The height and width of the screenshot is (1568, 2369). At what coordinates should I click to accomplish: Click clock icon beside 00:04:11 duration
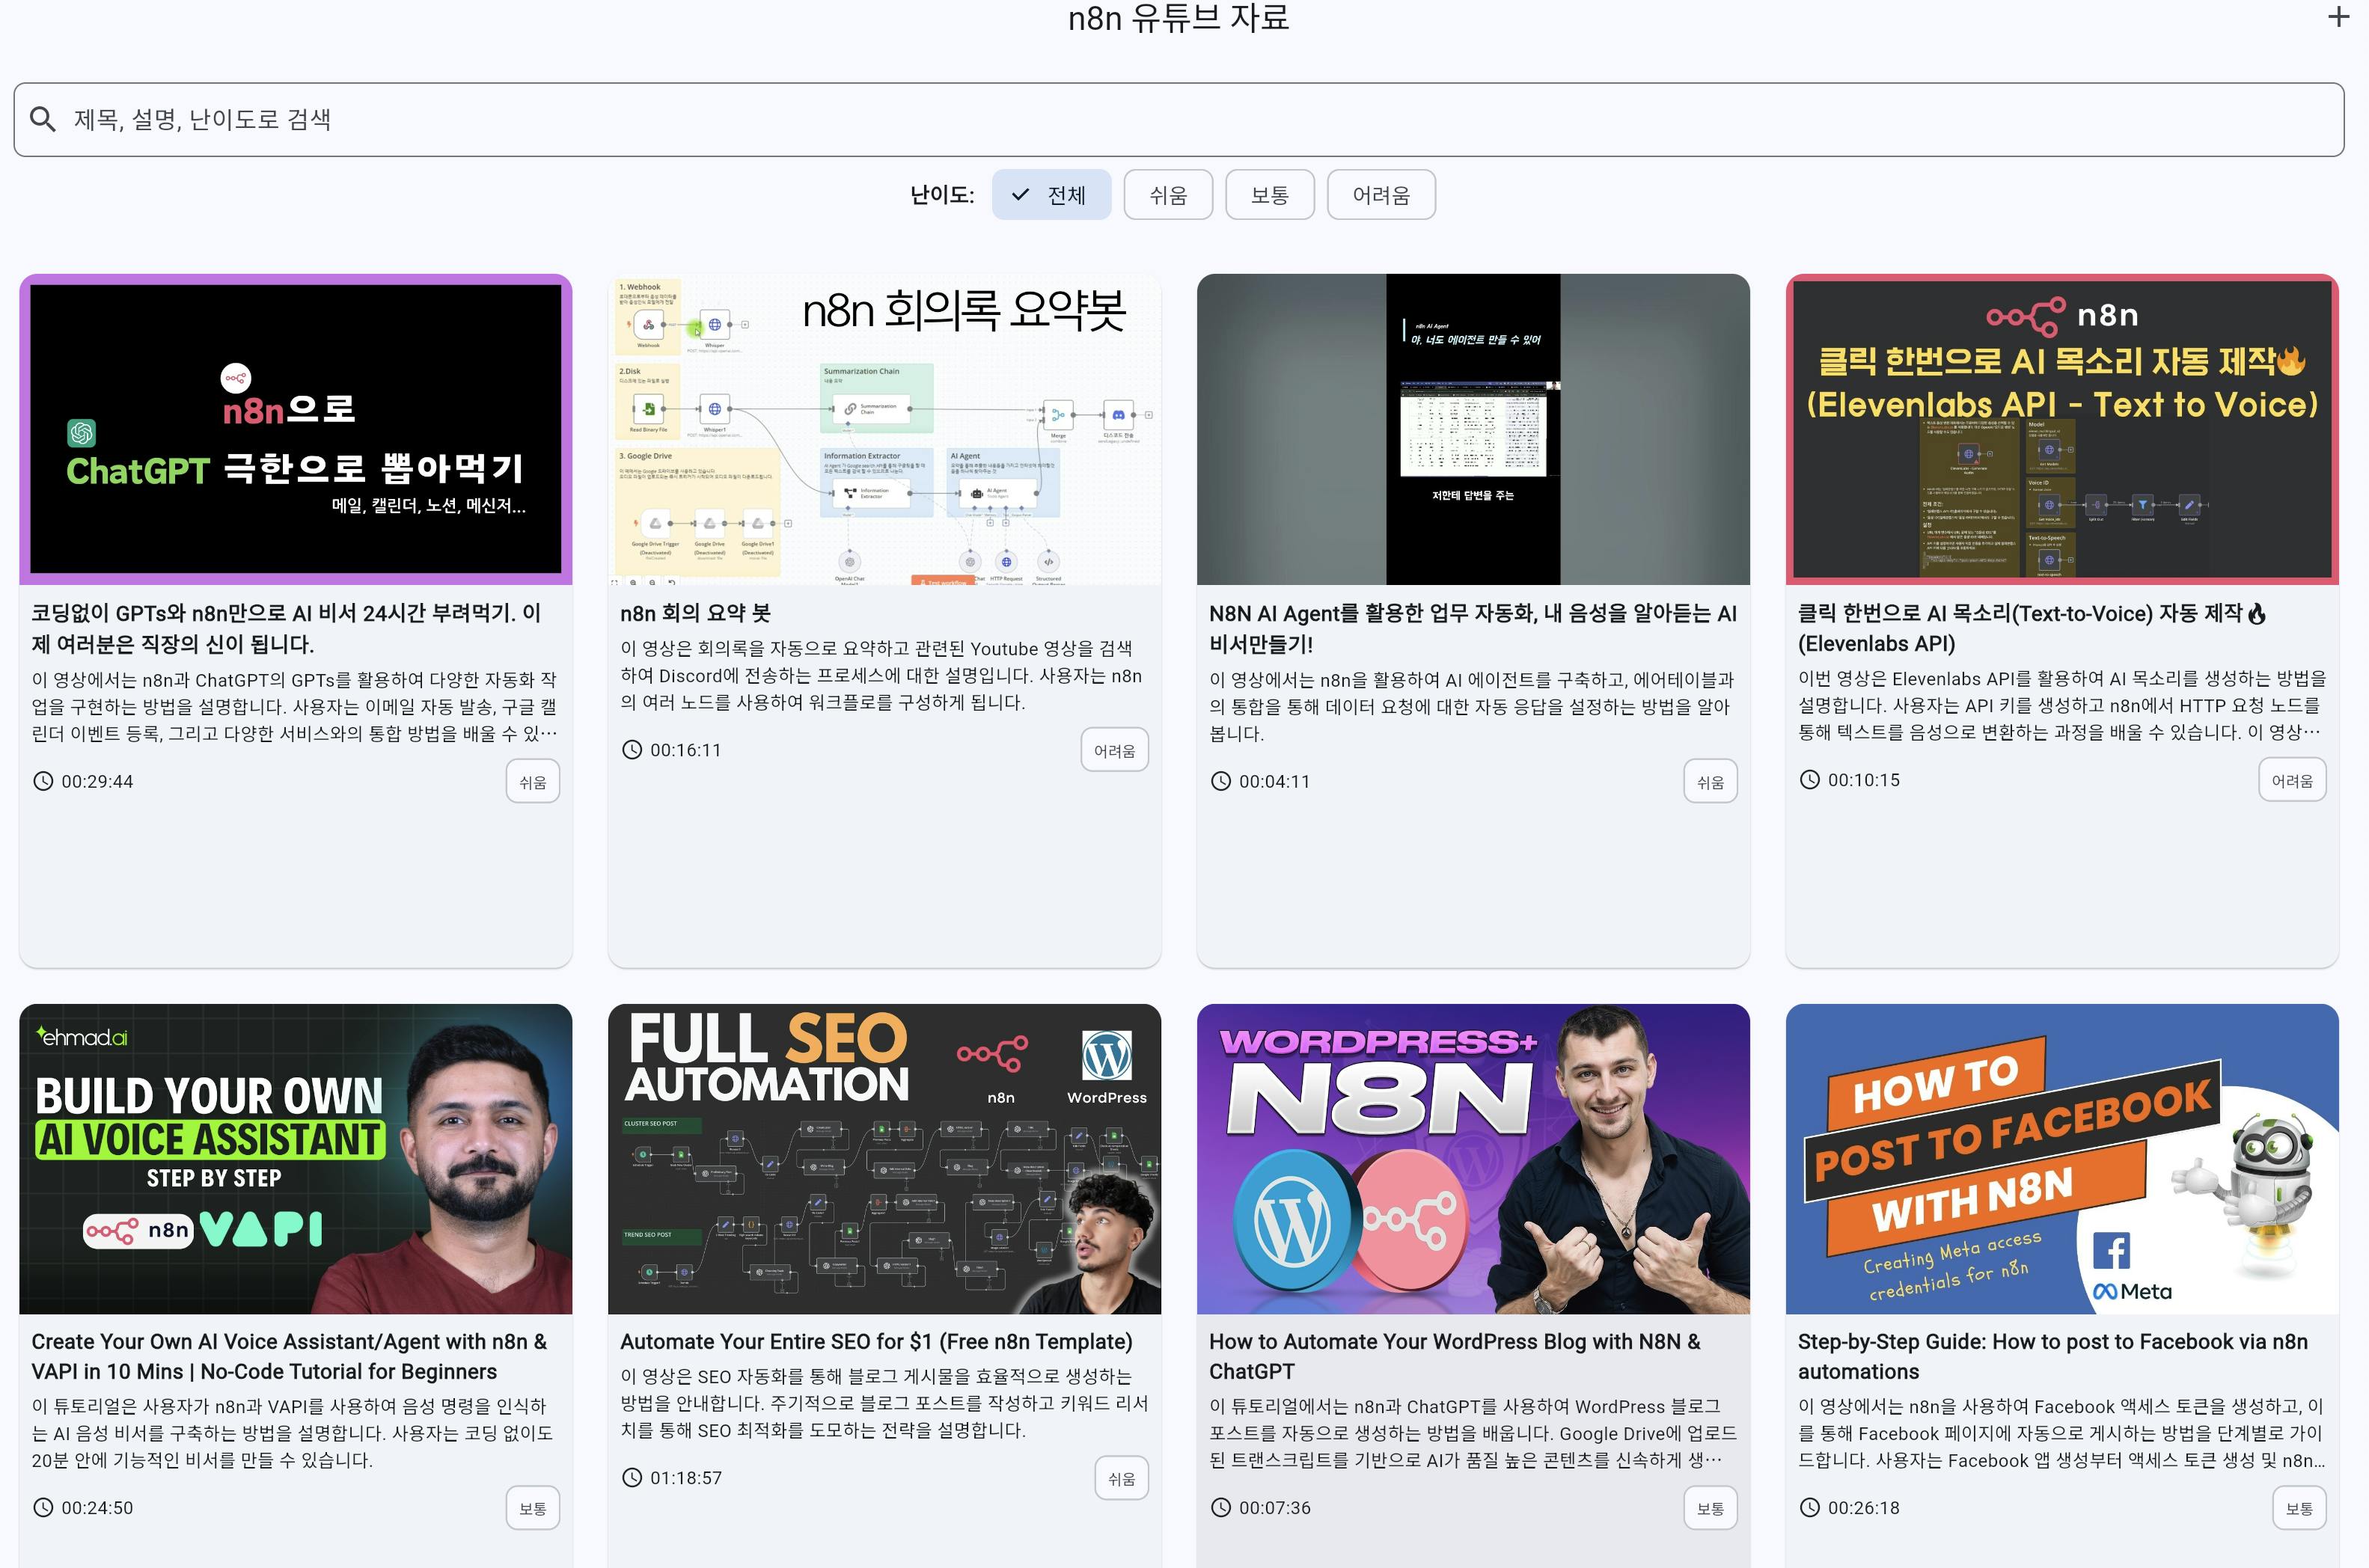pyautogui.click(x=1221, y=781)
